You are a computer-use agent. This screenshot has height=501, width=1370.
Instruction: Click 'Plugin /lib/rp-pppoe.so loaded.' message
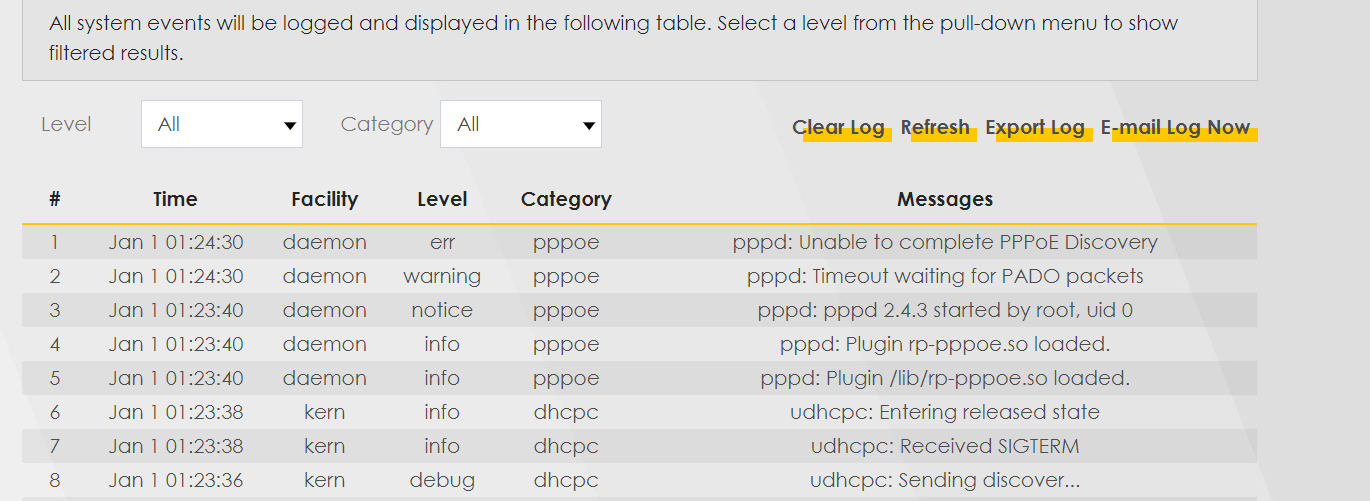(944, 378)
